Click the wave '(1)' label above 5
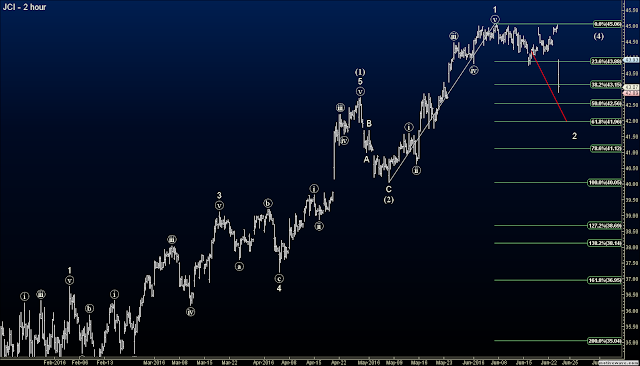This screenshot has width=640, height=366. click(360, 72)
